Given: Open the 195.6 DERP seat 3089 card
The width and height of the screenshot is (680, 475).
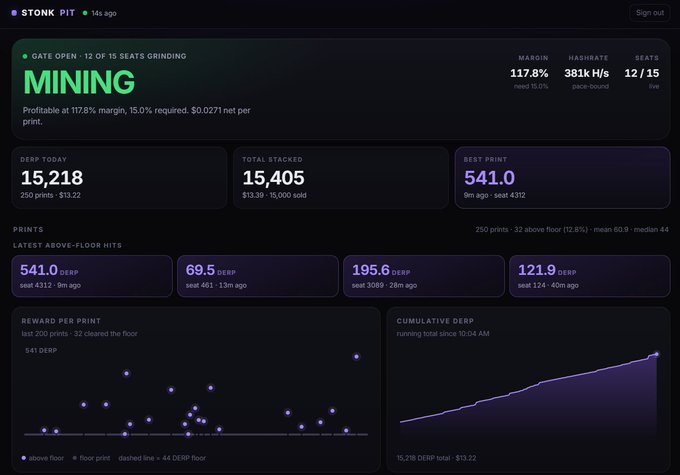Looking at the screenshot, I should 424,276.
